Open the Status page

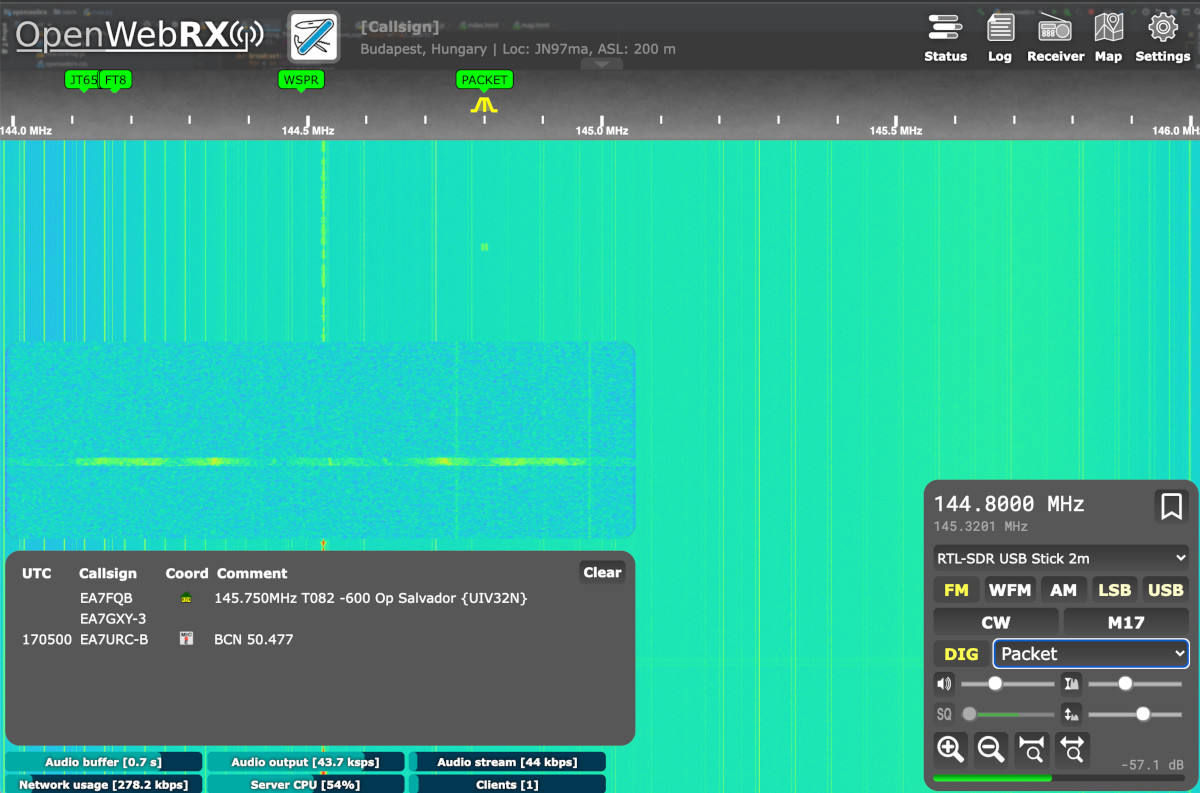(x=945, y=30)
